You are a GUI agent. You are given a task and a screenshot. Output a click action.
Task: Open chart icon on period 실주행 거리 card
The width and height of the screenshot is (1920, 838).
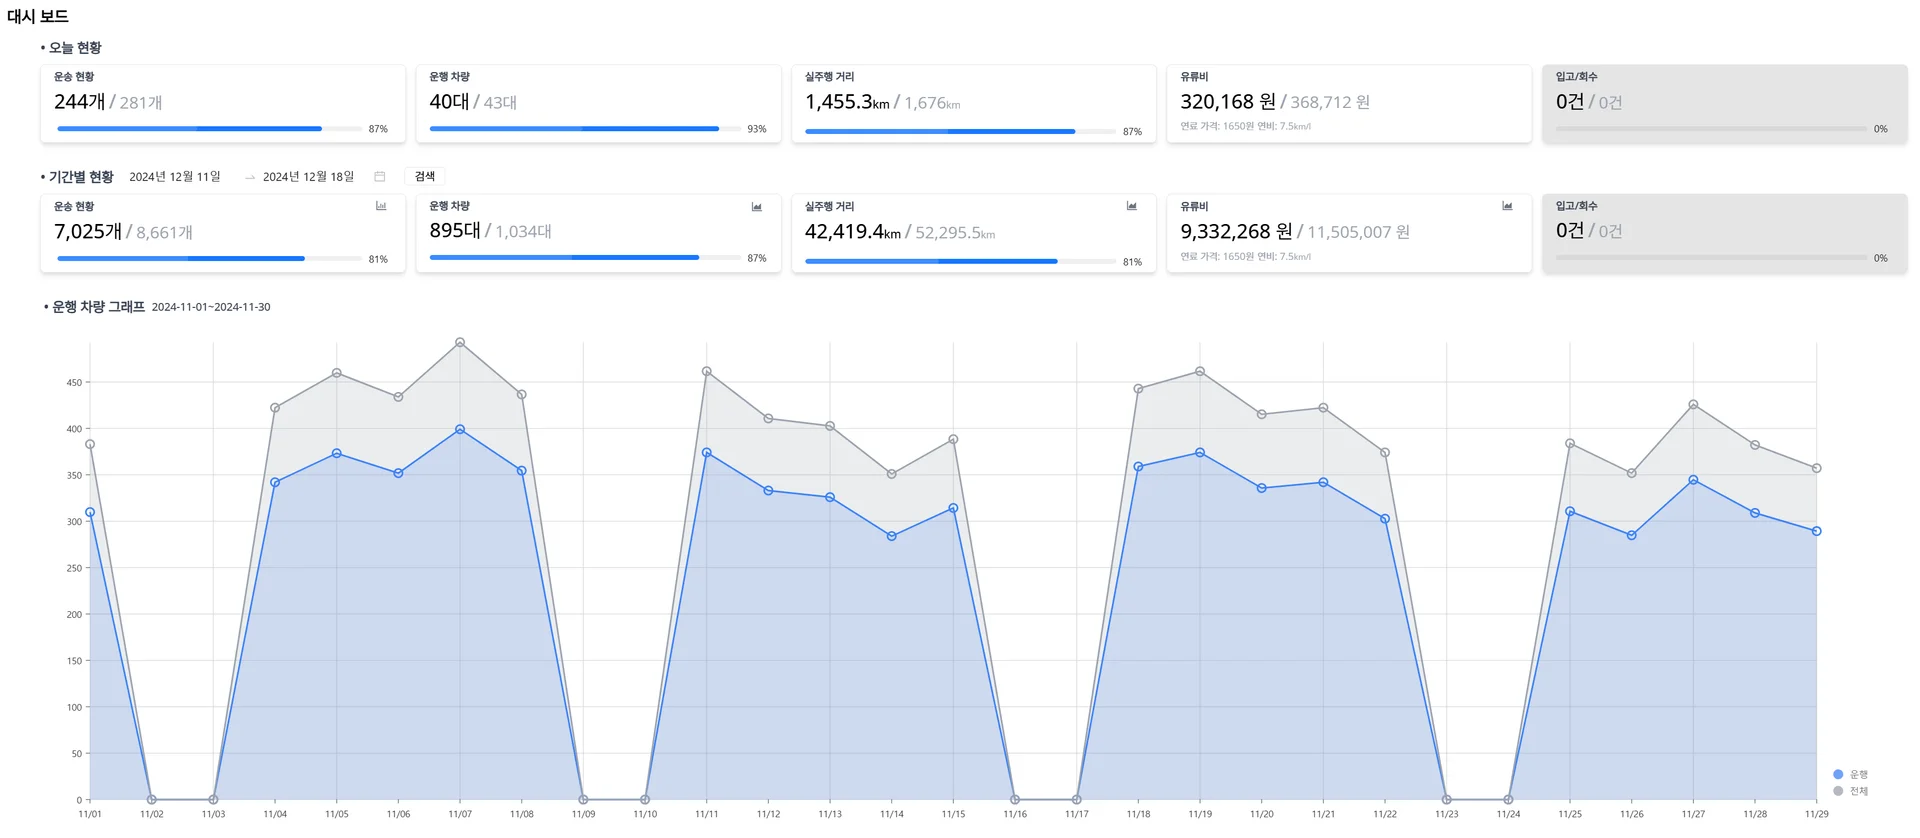(1132, 206)
